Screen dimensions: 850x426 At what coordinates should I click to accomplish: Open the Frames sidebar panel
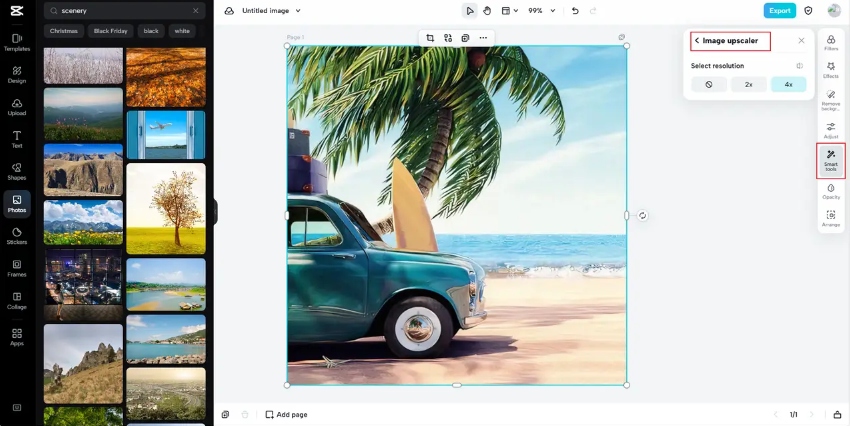point(17,268)
